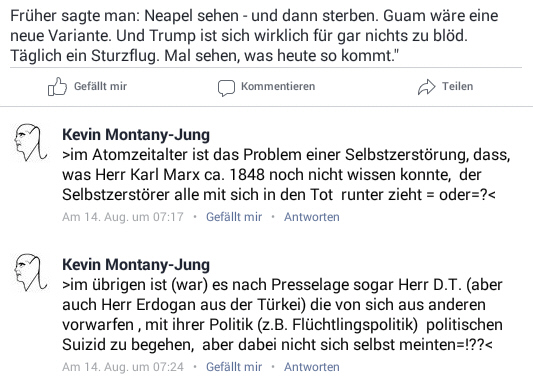The image size is (533, 391).
Task: Open Kevin Montany-Jung's profile from first comment
Action: [136, 135]
